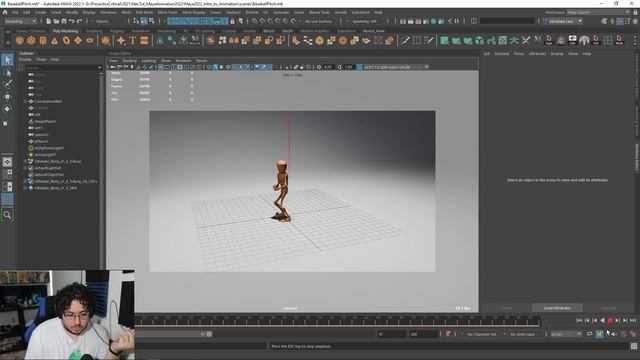Click the lock icon beside workspace selector
The image size is (640, 360).
point(636,12)
